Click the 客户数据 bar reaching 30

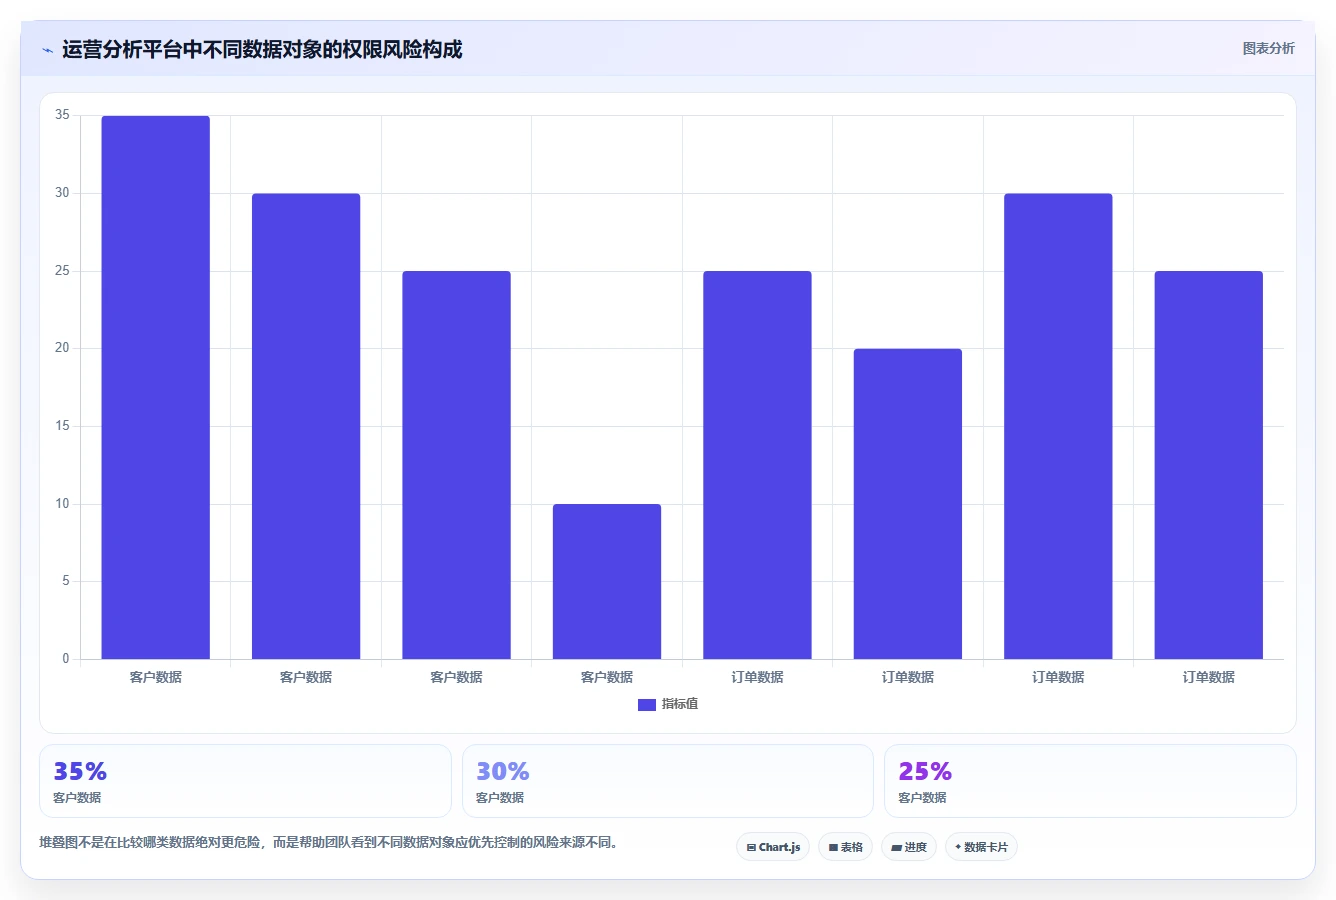306,426
